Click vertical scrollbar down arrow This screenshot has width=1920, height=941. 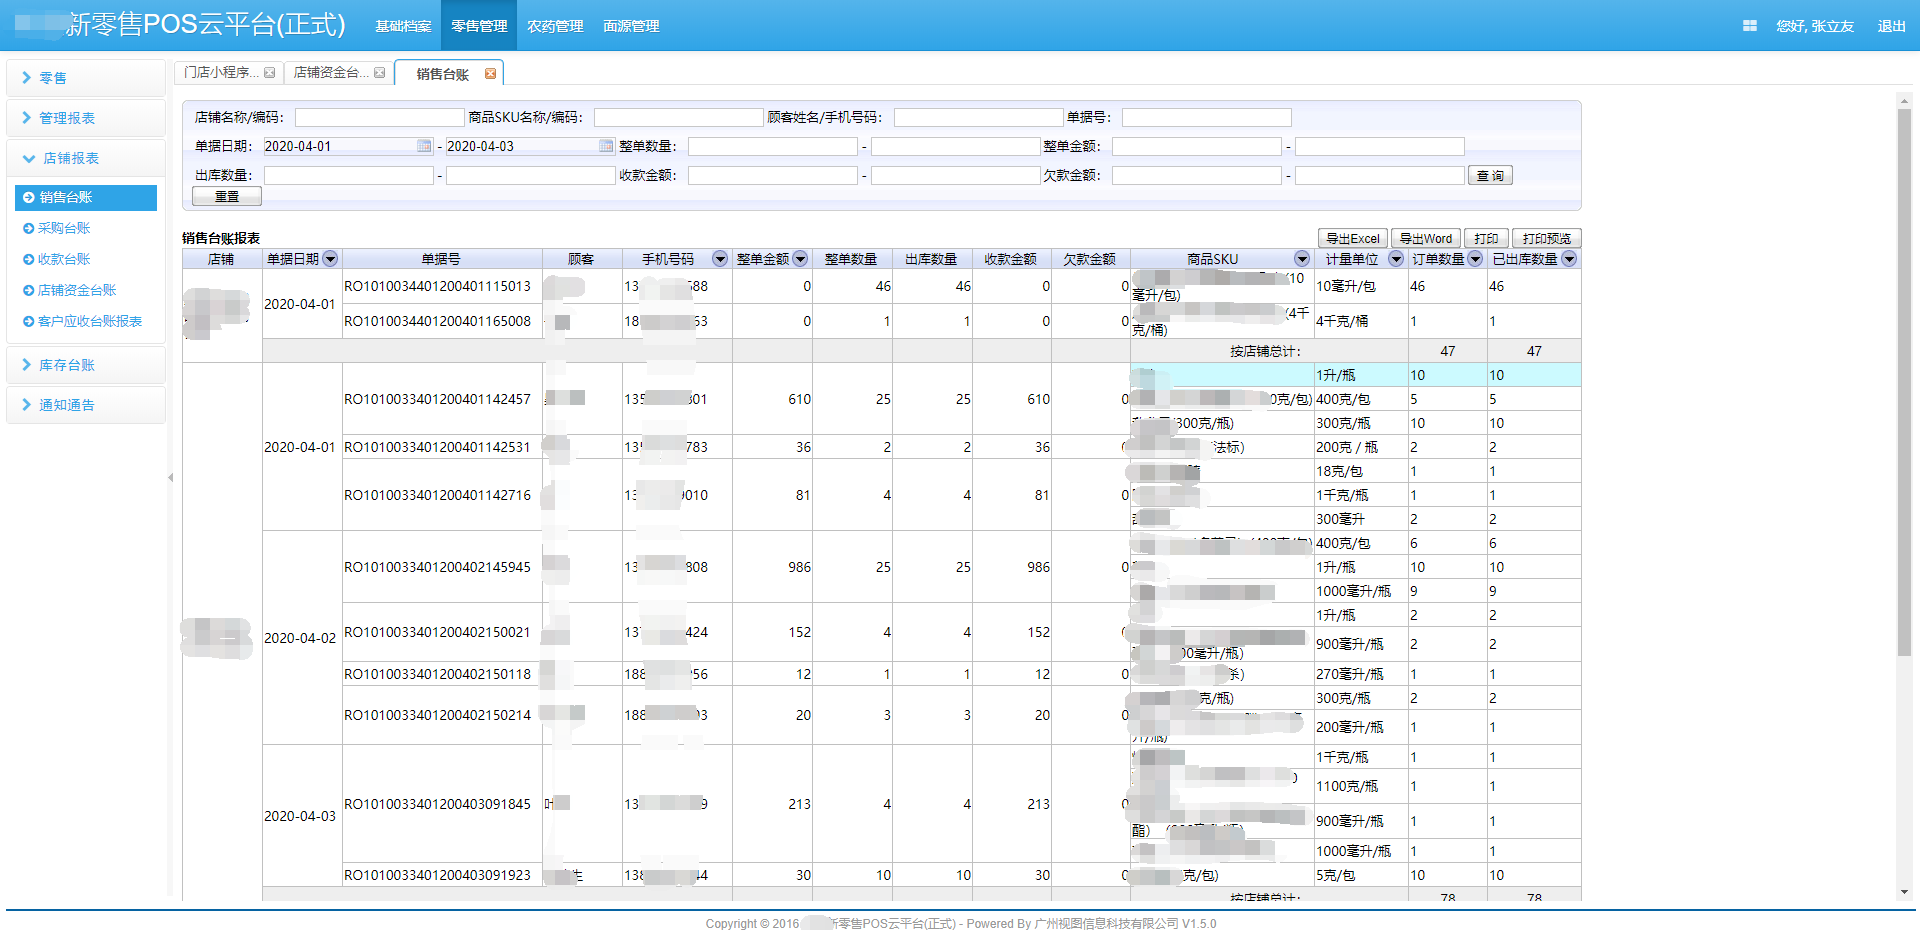coord(1904,892)
